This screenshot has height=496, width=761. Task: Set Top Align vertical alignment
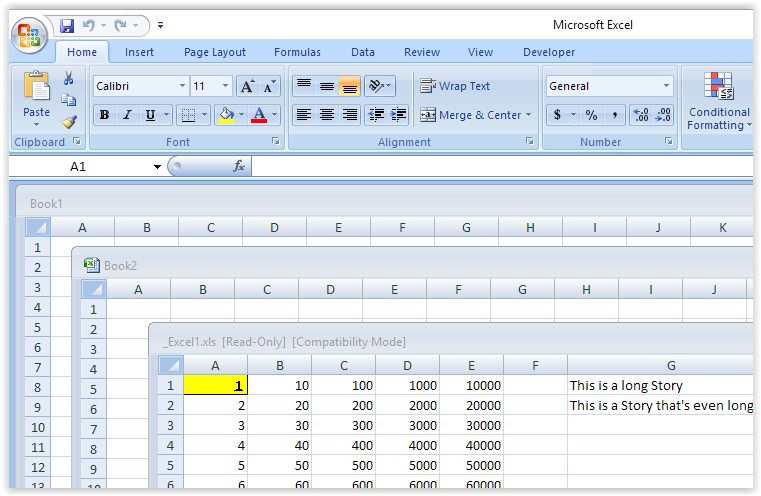tap(304, 86)
